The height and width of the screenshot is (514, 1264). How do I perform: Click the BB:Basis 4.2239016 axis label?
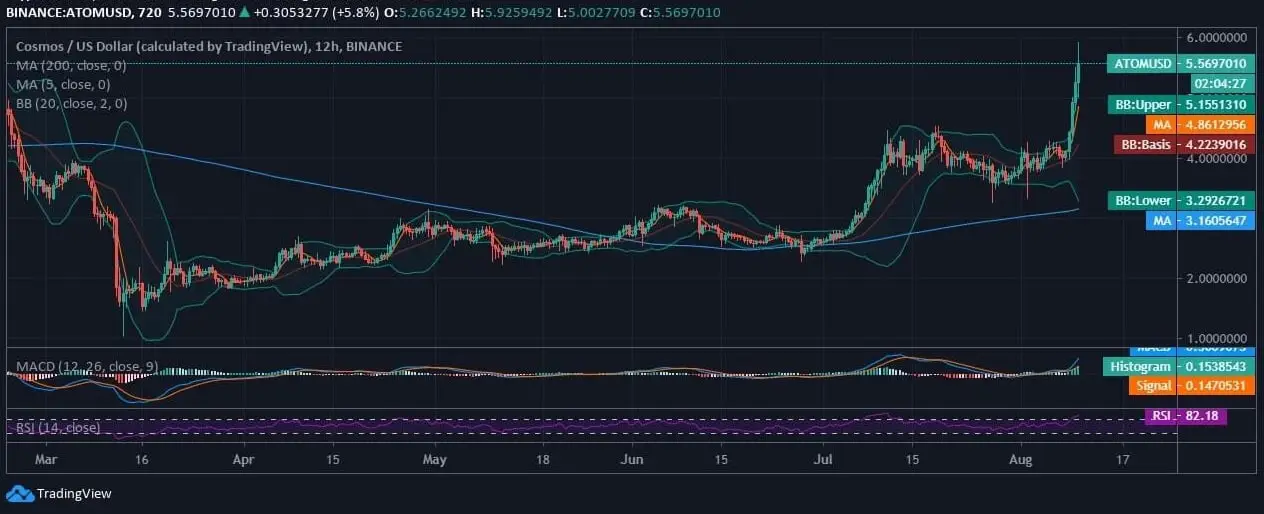(1181, 144)
